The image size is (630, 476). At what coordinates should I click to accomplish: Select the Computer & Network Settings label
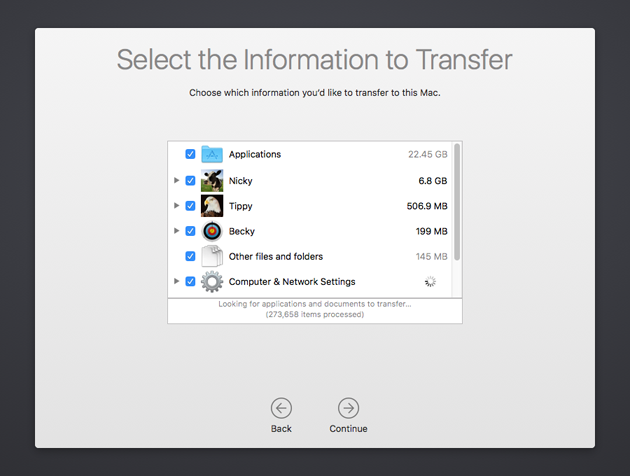tap(292, 282)
